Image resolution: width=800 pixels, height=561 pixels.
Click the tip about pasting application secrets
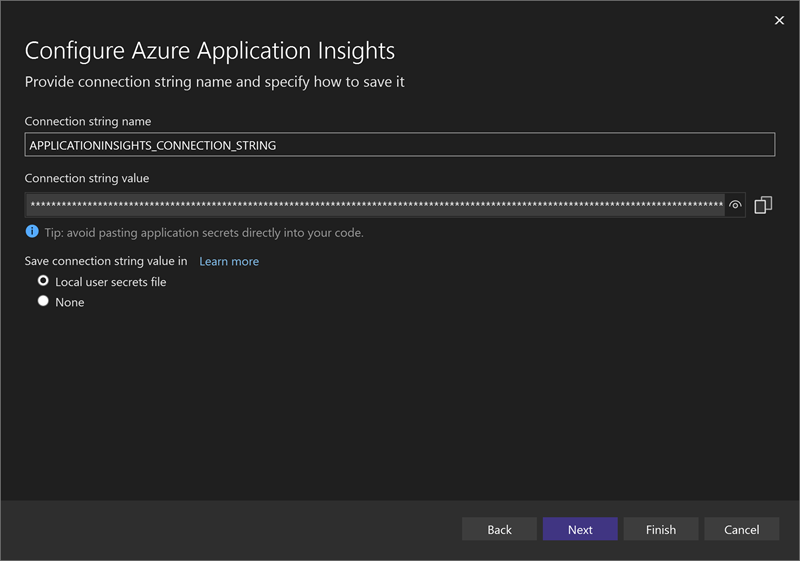pos(204,233)
